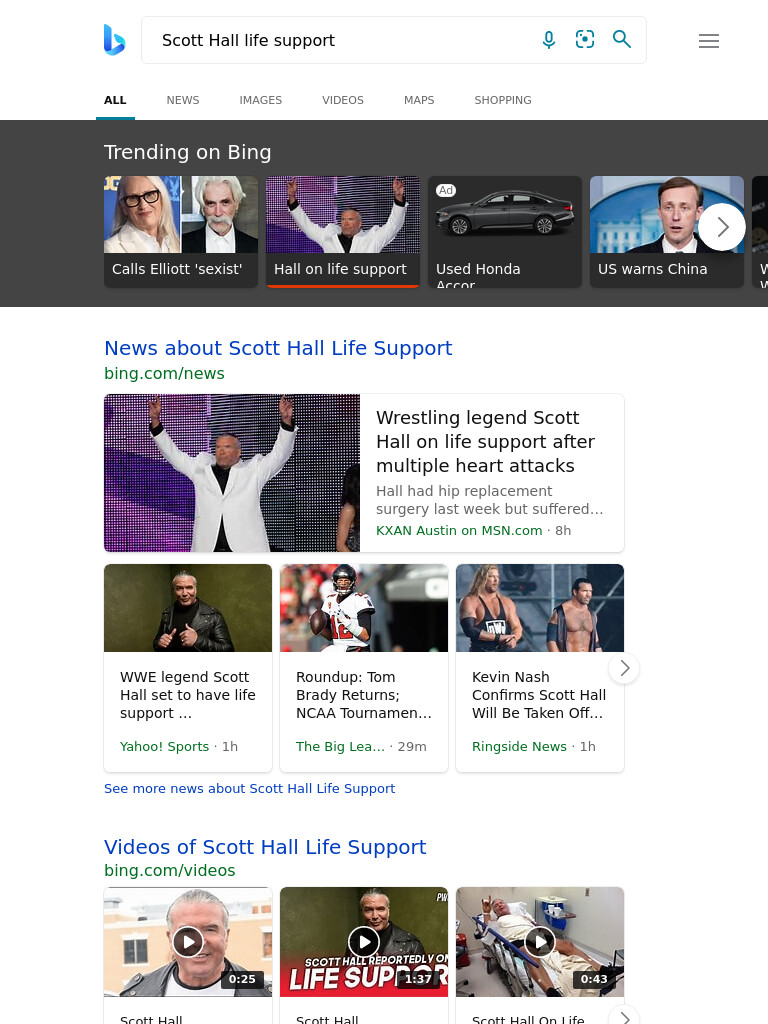This screenshot has height=1024, width=768.
Task: Open visual search camera icon
Action: [585, 40]
